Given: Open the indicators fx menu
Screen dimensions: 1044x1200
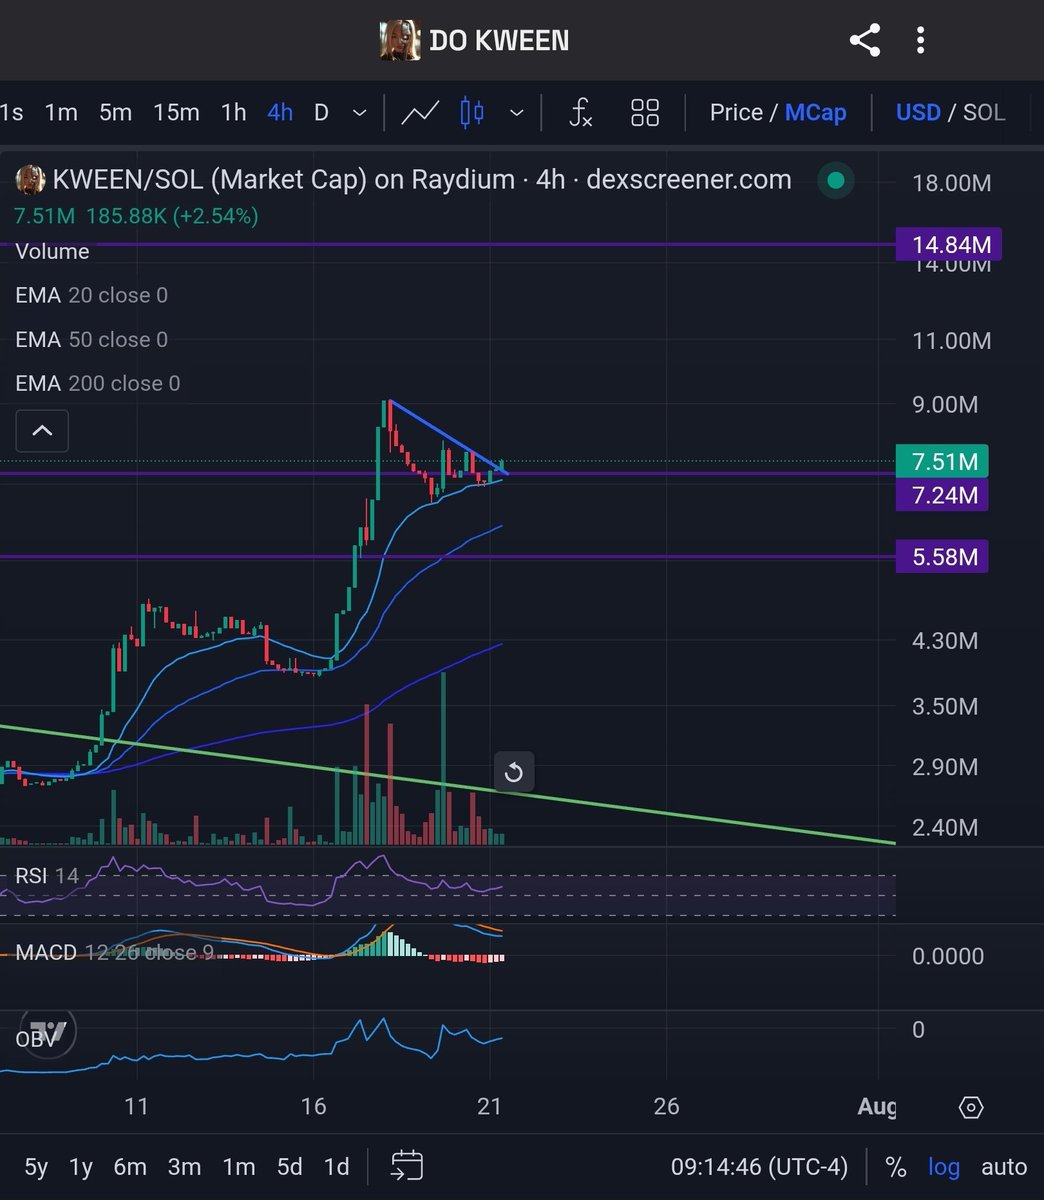Looking at the screenshot, I should coord(581,113).
